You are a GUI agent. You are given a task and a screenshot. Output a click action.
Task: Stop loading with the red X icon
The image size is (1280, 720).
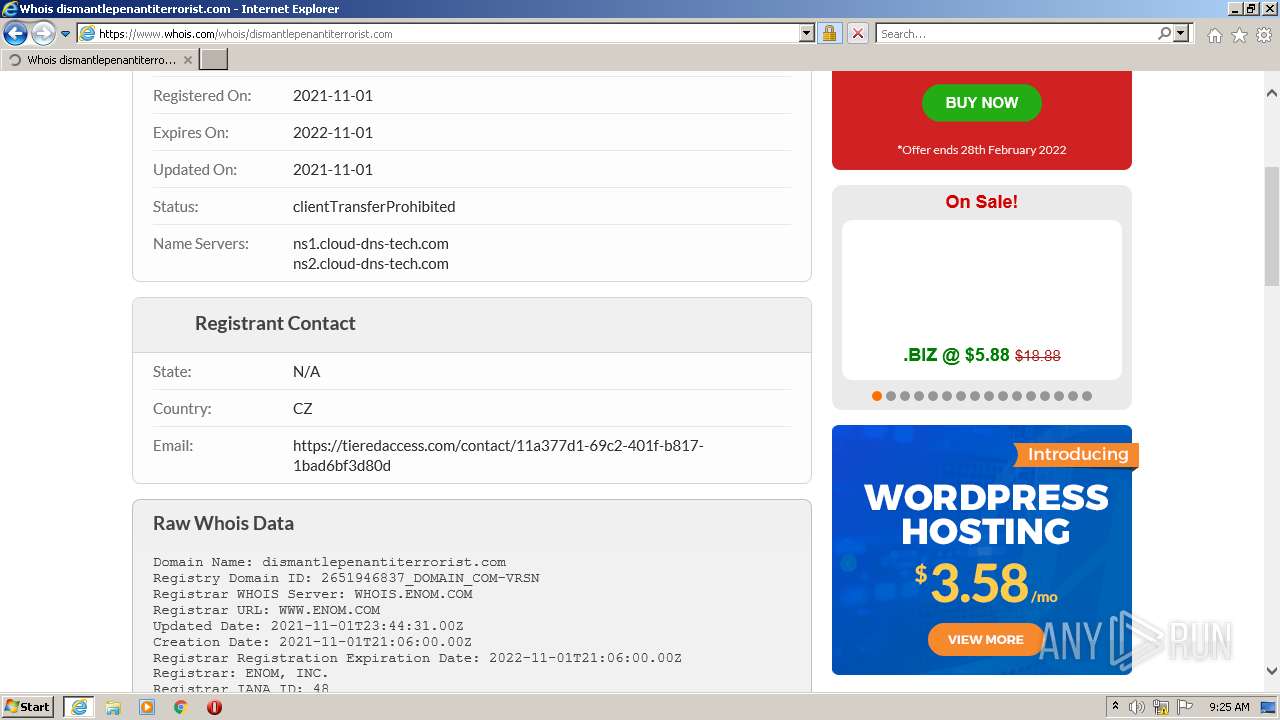click(857, 33)
